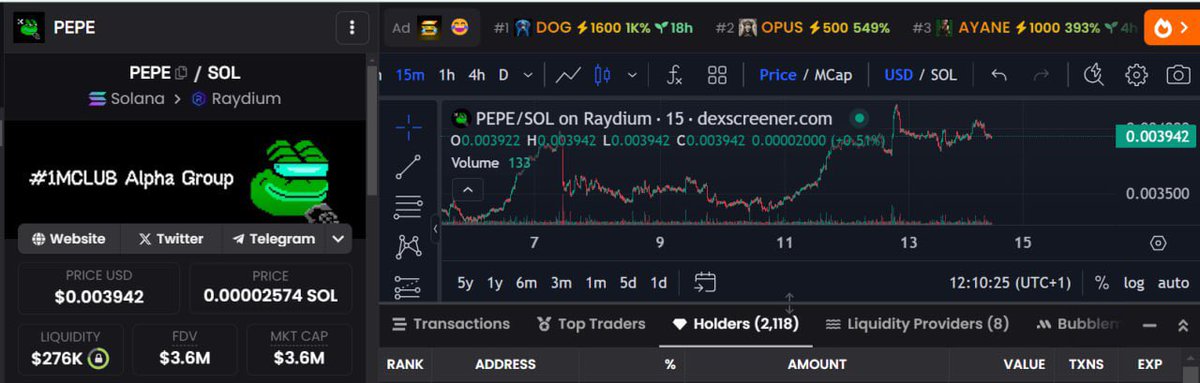Undo the last chart action

(998, 75)
